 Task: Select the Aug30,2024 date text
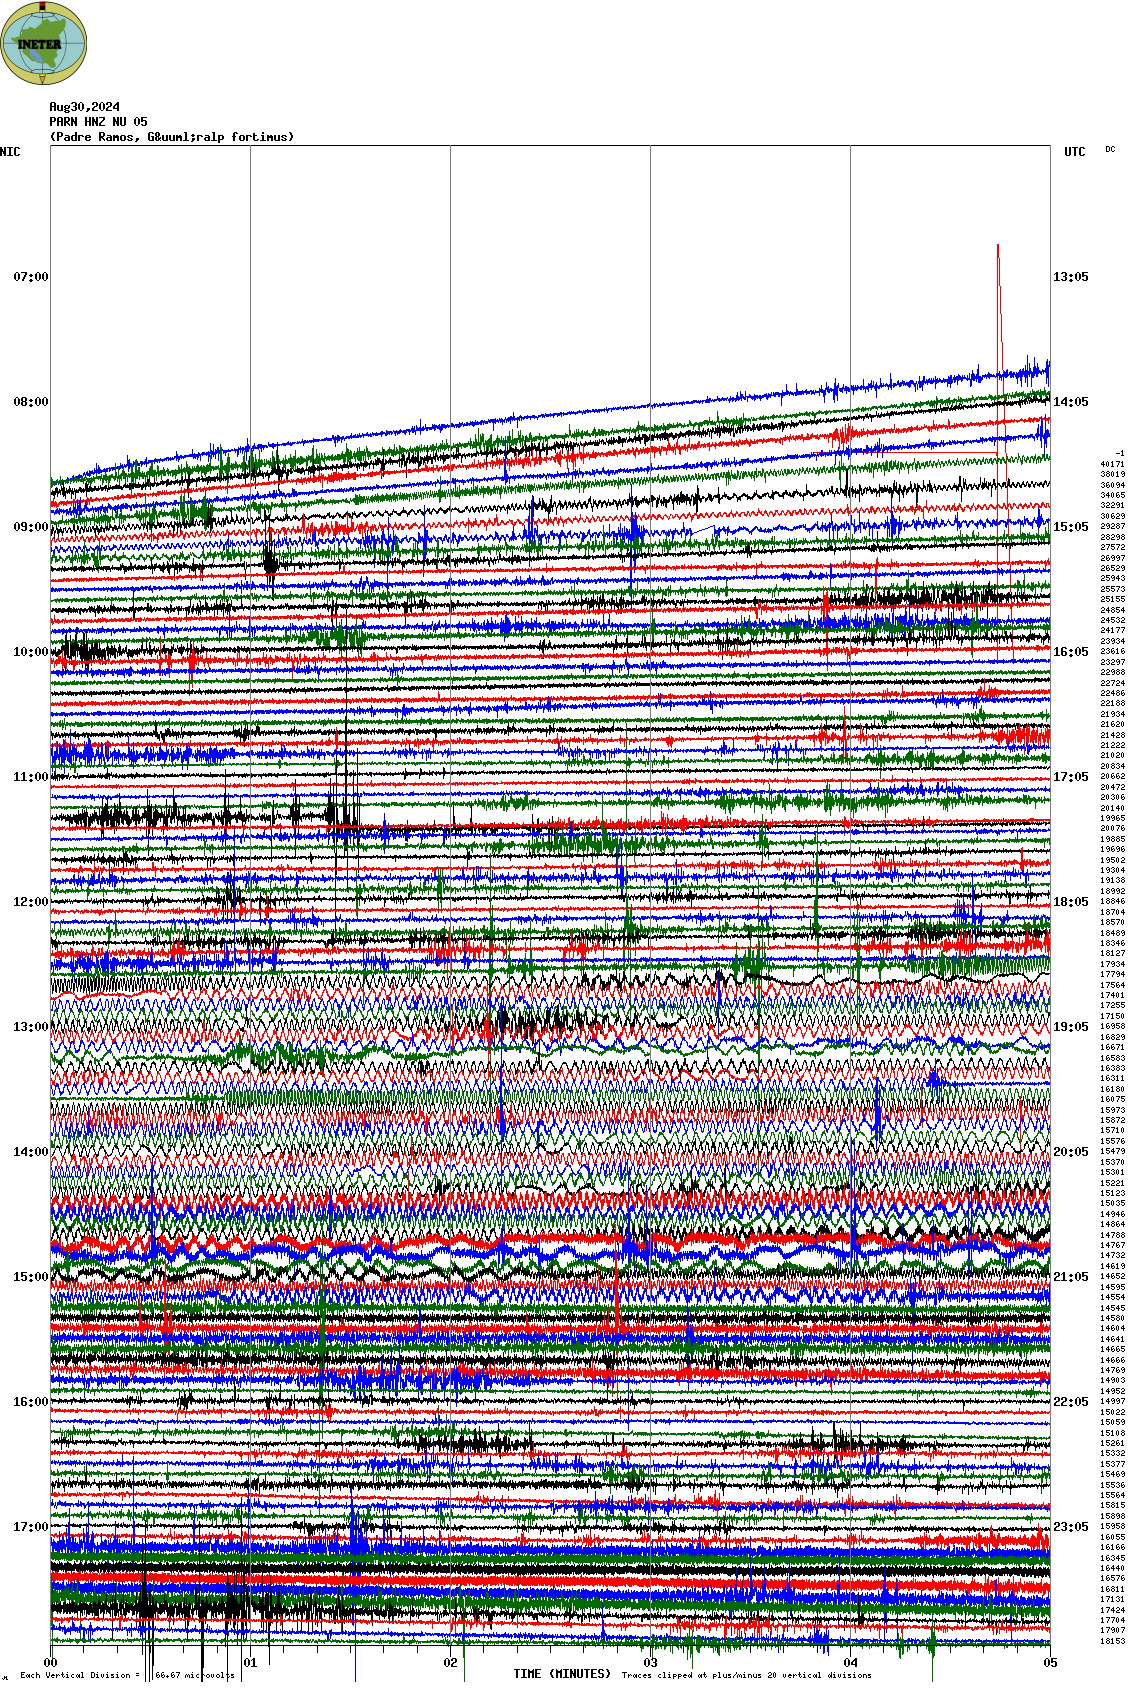84,107
